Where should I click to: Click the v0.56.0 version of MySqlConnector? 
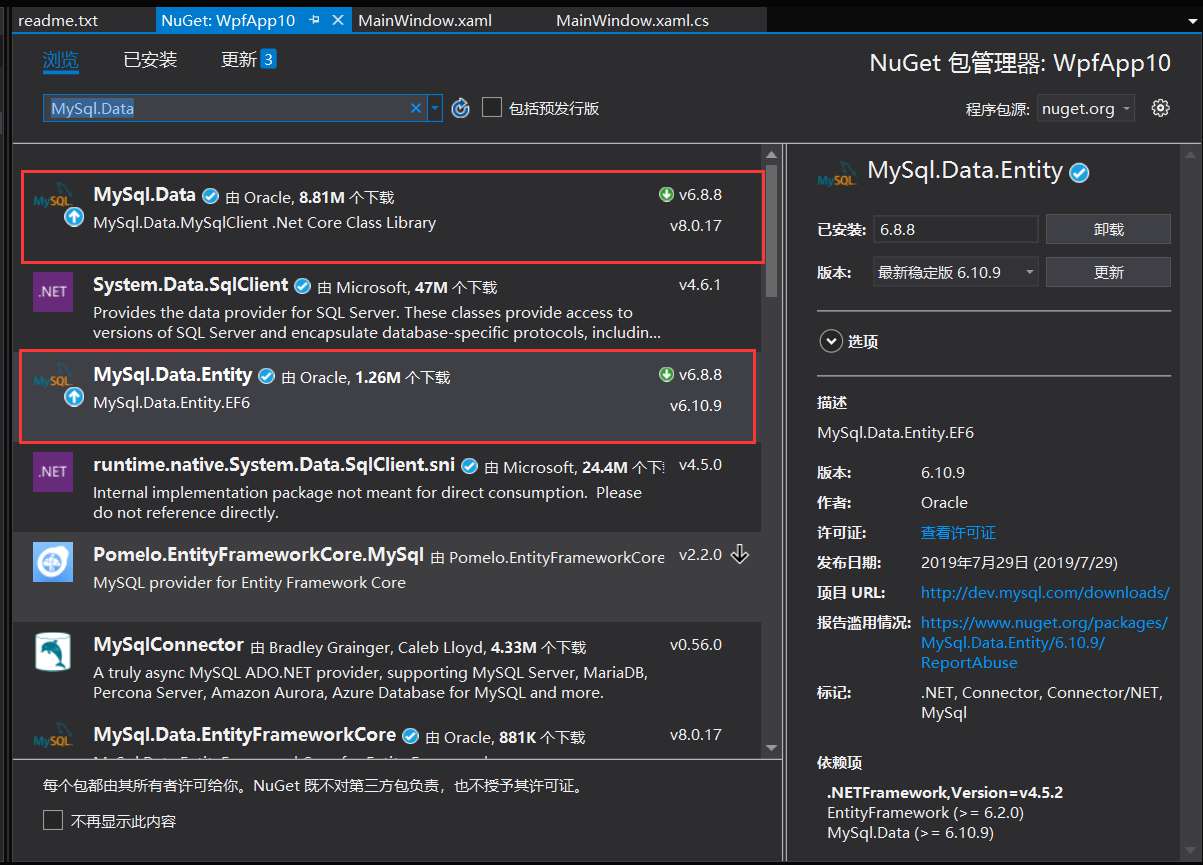696,645
